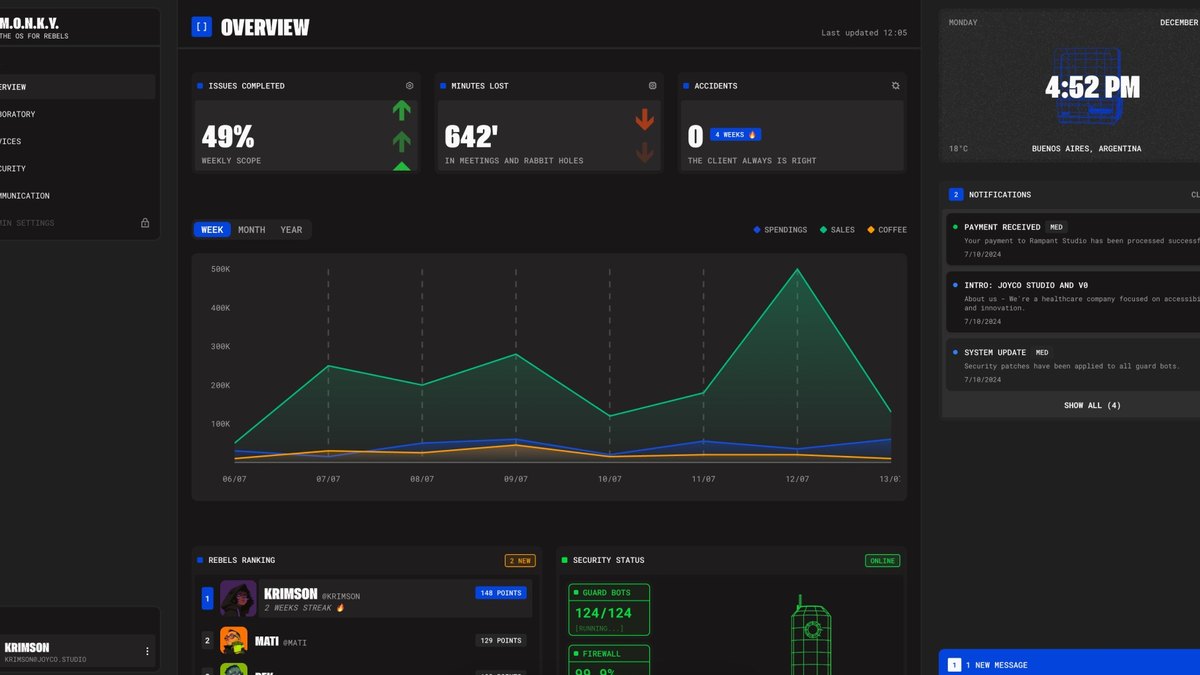Image resolution: width=1200 pixels, height=675 pixels.
Task: Click the Online status badge
Action: coord(882,561)
